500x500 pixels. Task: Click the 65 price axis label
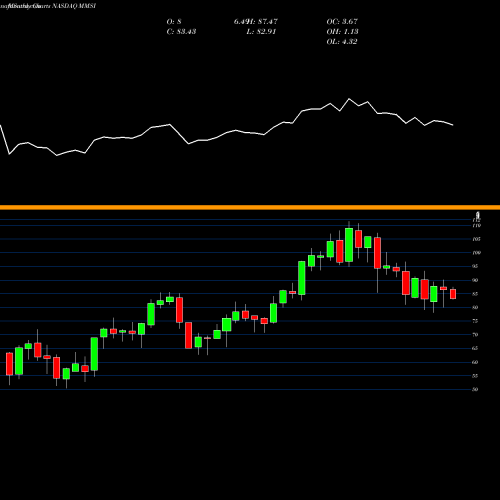(x=475, y=348)
